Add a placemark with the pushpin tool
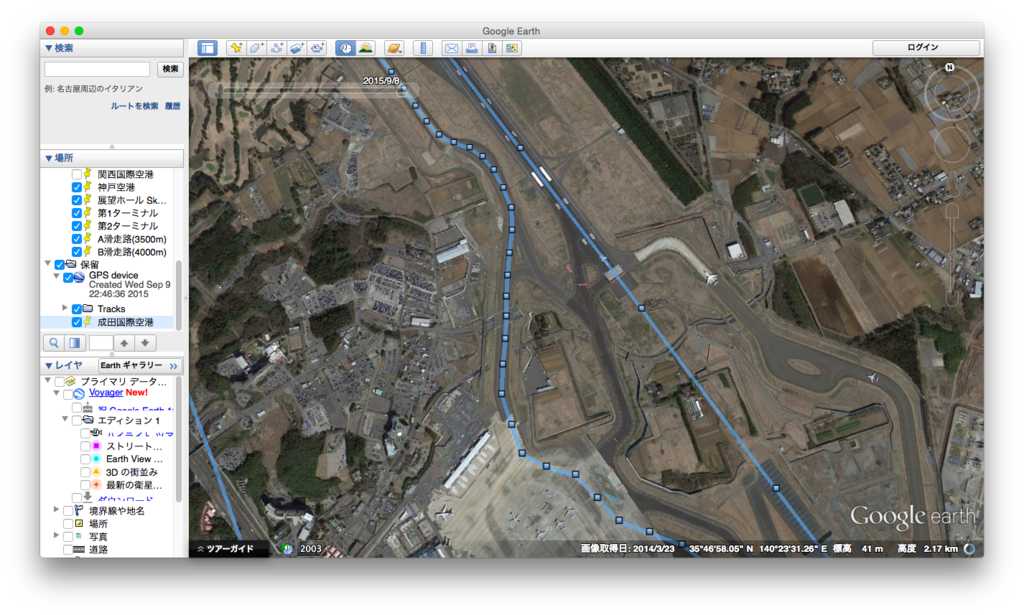 pos(236,48)
